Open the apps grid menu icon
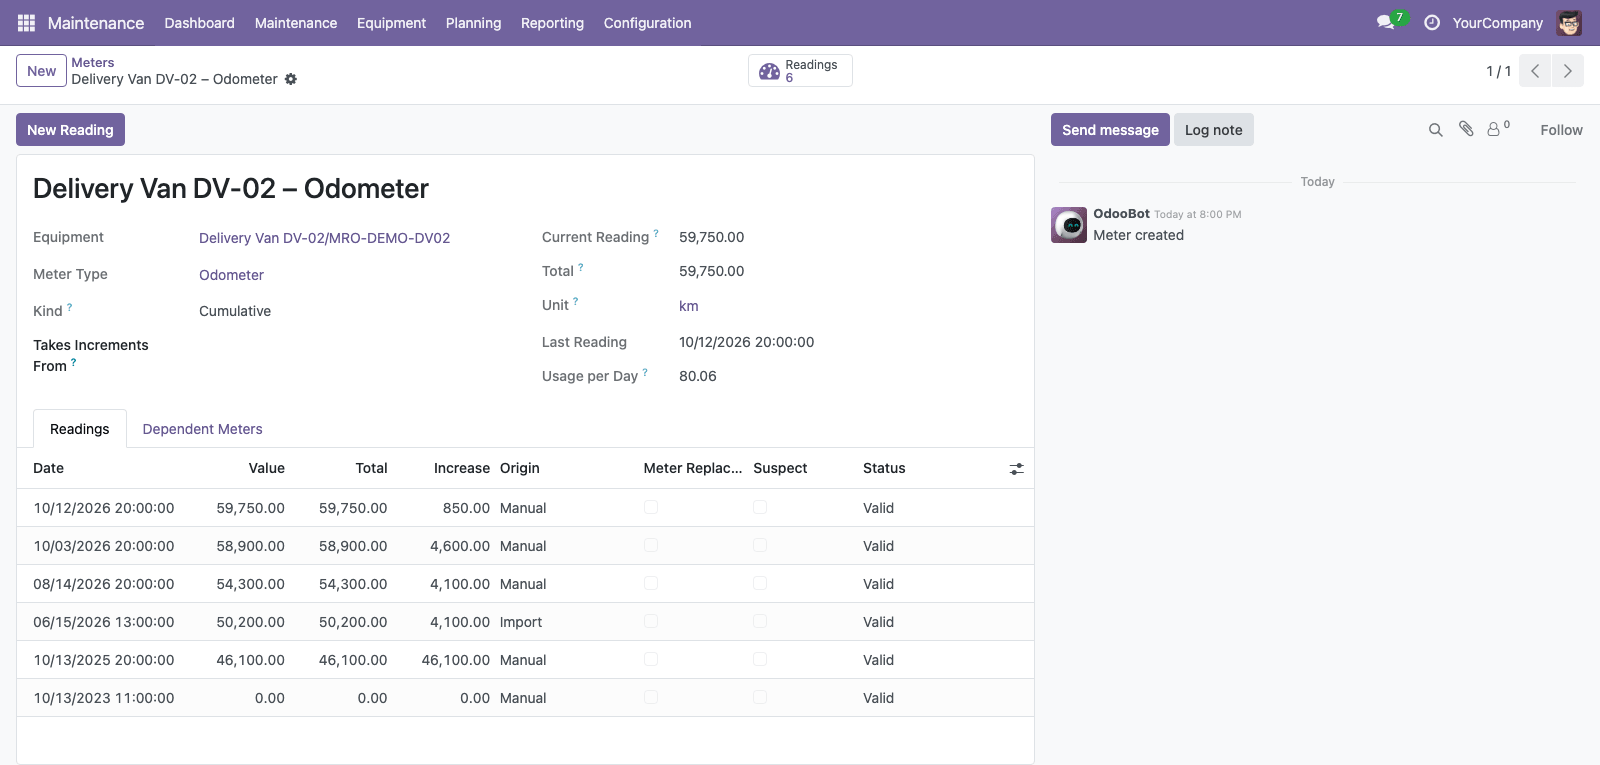This screenshot has width=1600, height=765. pyautogui.click(x=26, y=22)
